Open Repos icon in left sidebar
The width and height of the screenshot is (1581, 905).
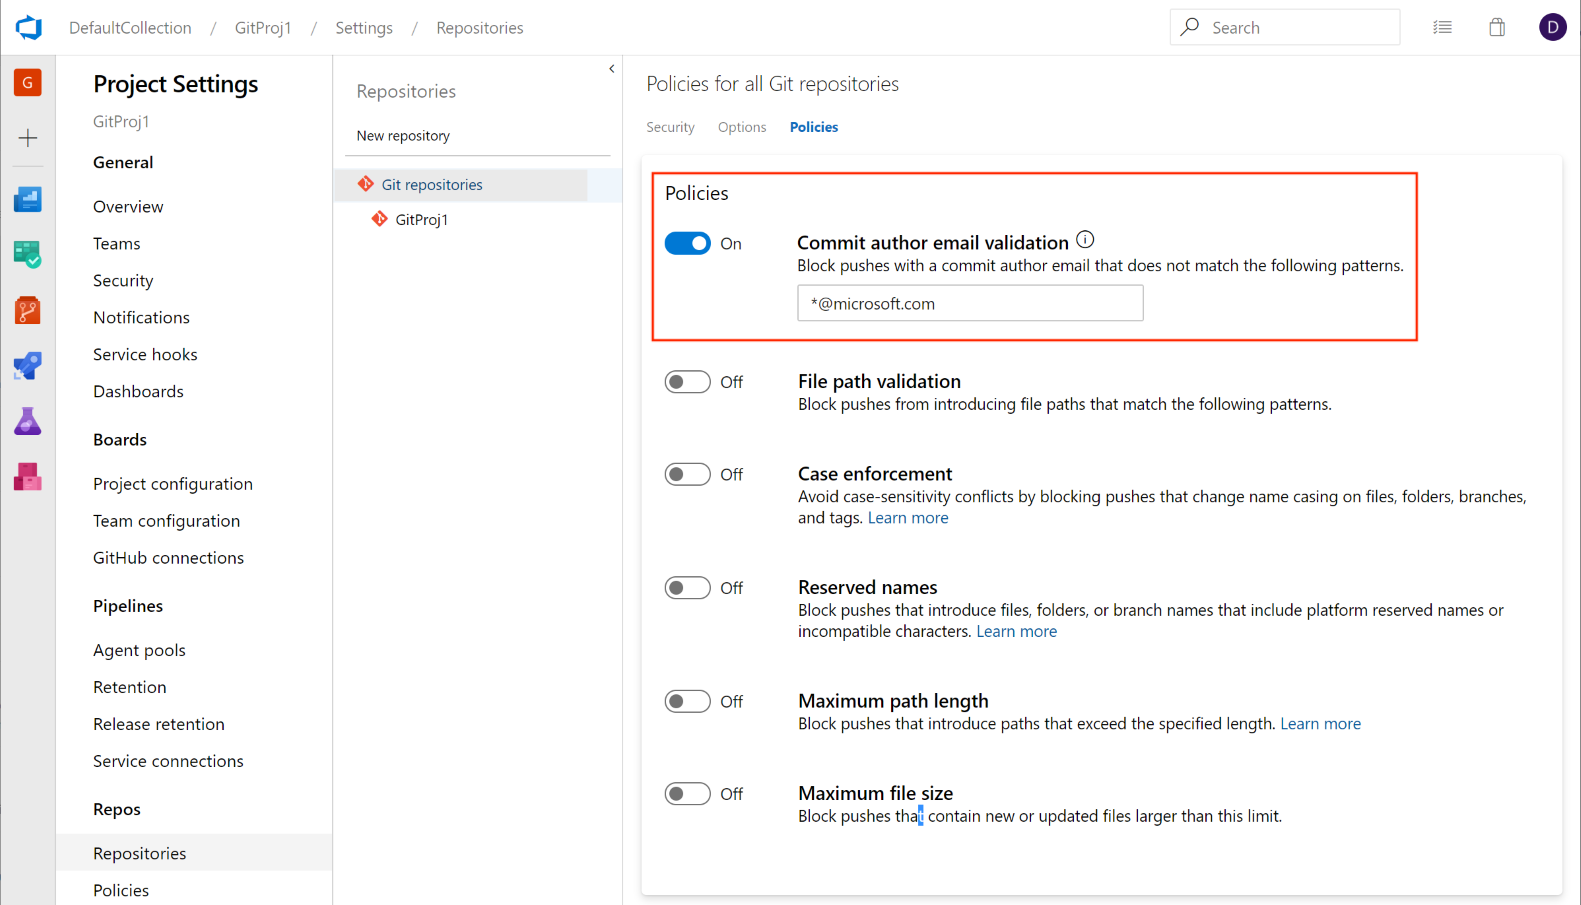[x=28, y=311]
